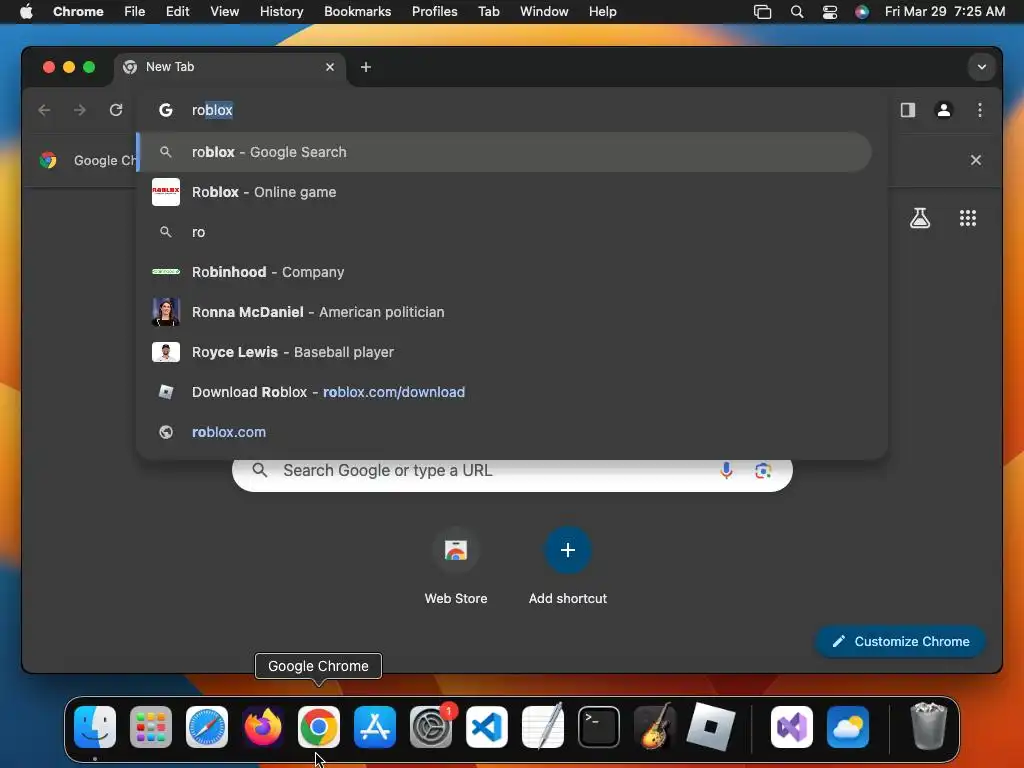
Task: Click the Google Chrome Dock icon
Action: [319, 727]
